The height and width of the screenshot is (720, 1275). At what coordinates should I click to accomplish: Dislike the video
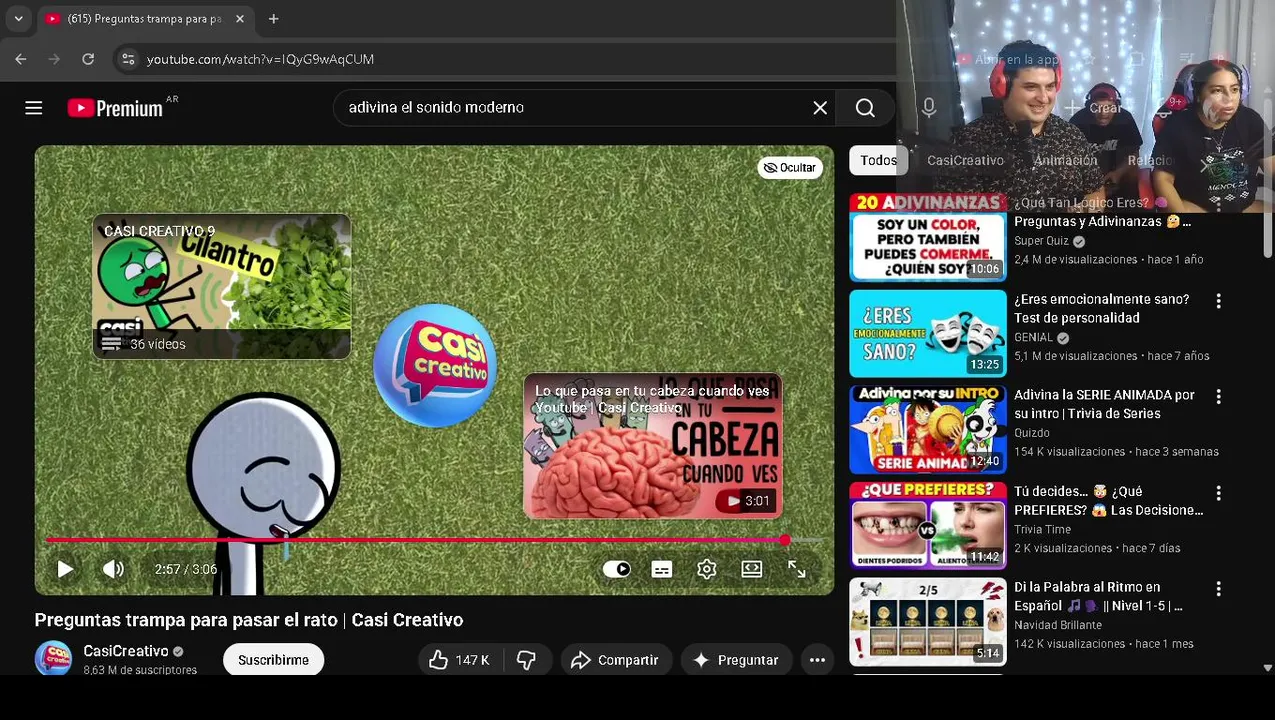(x=526, y=660)
